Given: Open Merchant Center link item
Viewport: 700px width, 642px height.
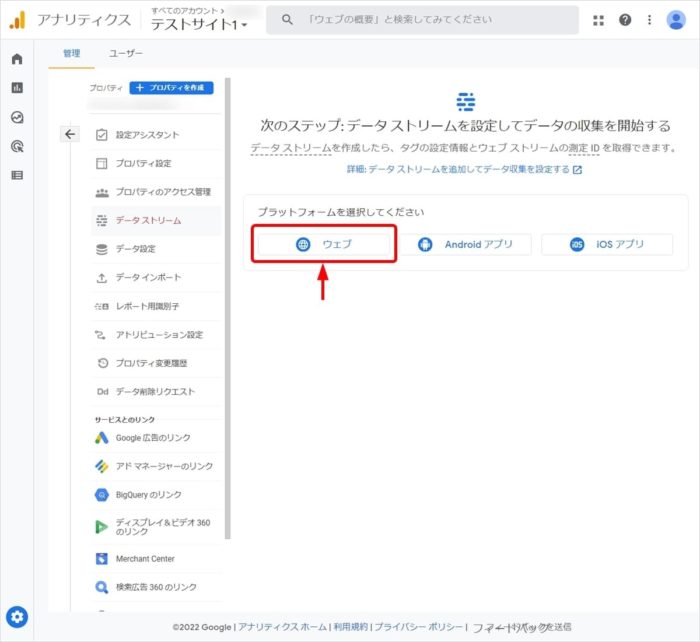Looking at the screenshot, I should click(x=155, y=559).
